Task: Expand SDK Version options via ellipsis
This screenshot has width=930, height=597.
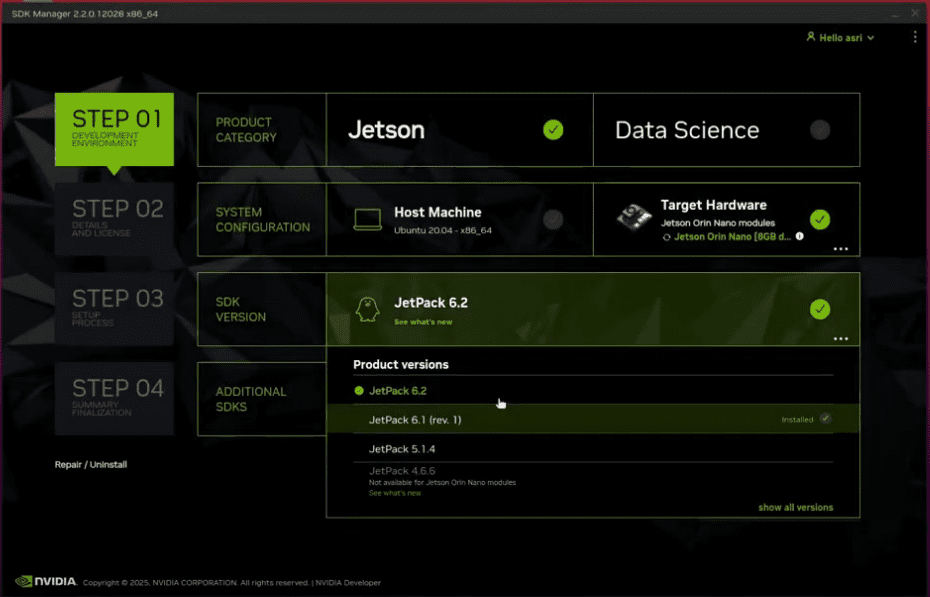Action: (842, 339)
